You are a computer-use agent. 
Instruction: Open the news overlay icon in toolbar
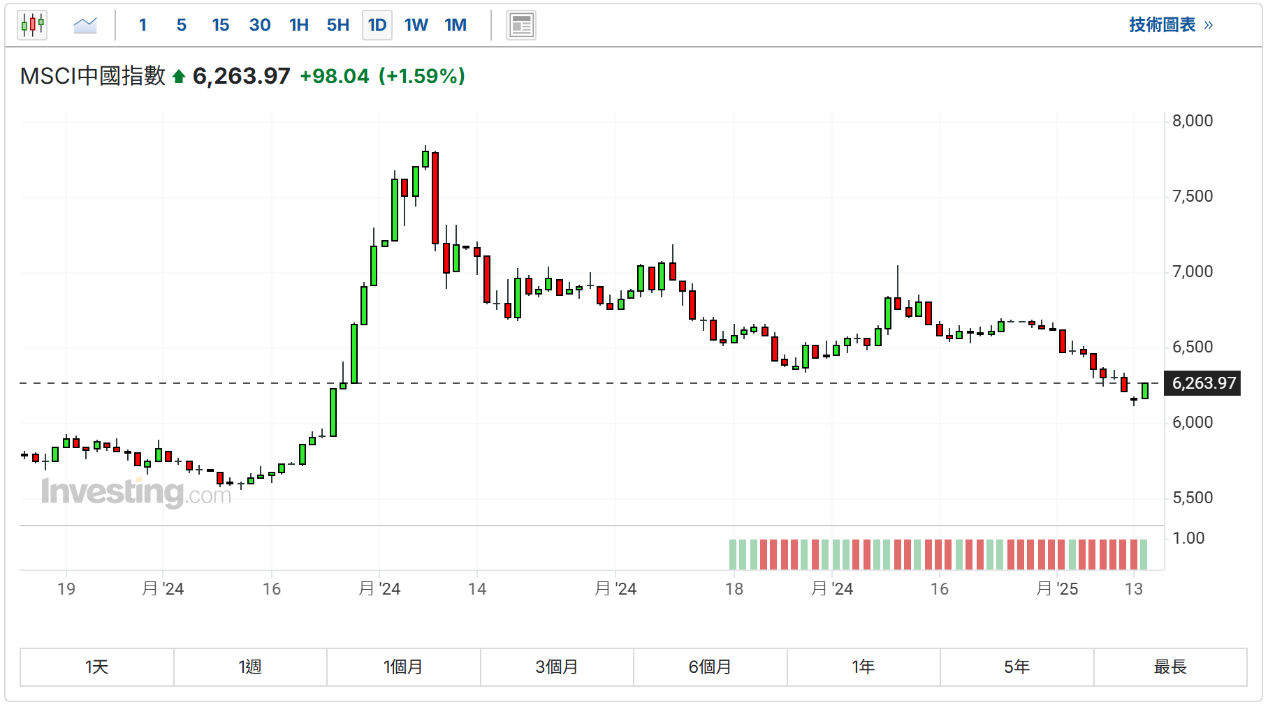point(521,25)
